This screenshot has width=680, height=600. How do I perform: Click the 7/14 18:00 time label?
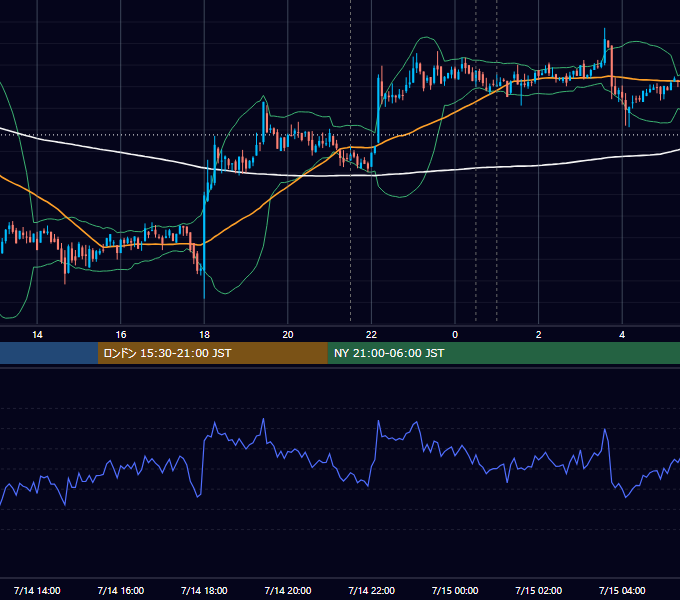click(x=204, y=590)
